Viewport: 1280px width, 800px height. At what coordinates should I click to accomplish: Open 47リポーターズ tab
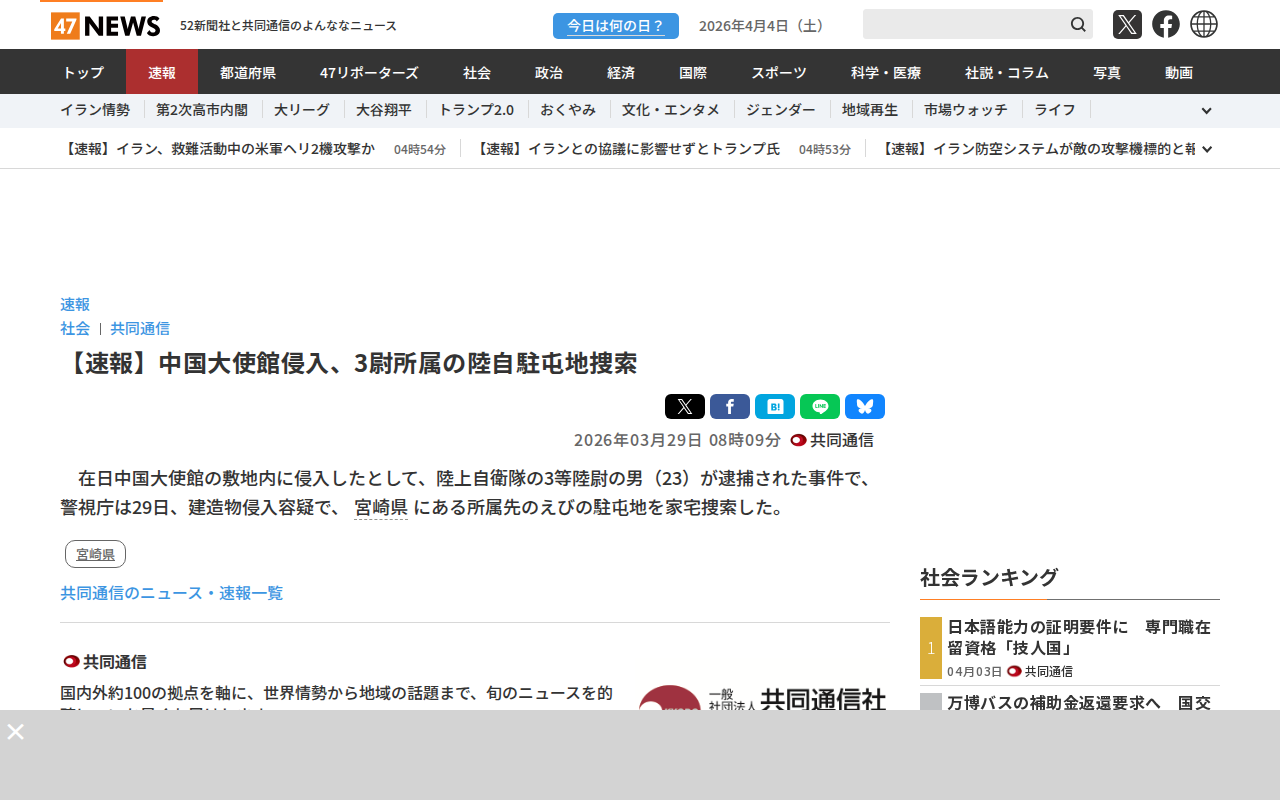point(369,72)
